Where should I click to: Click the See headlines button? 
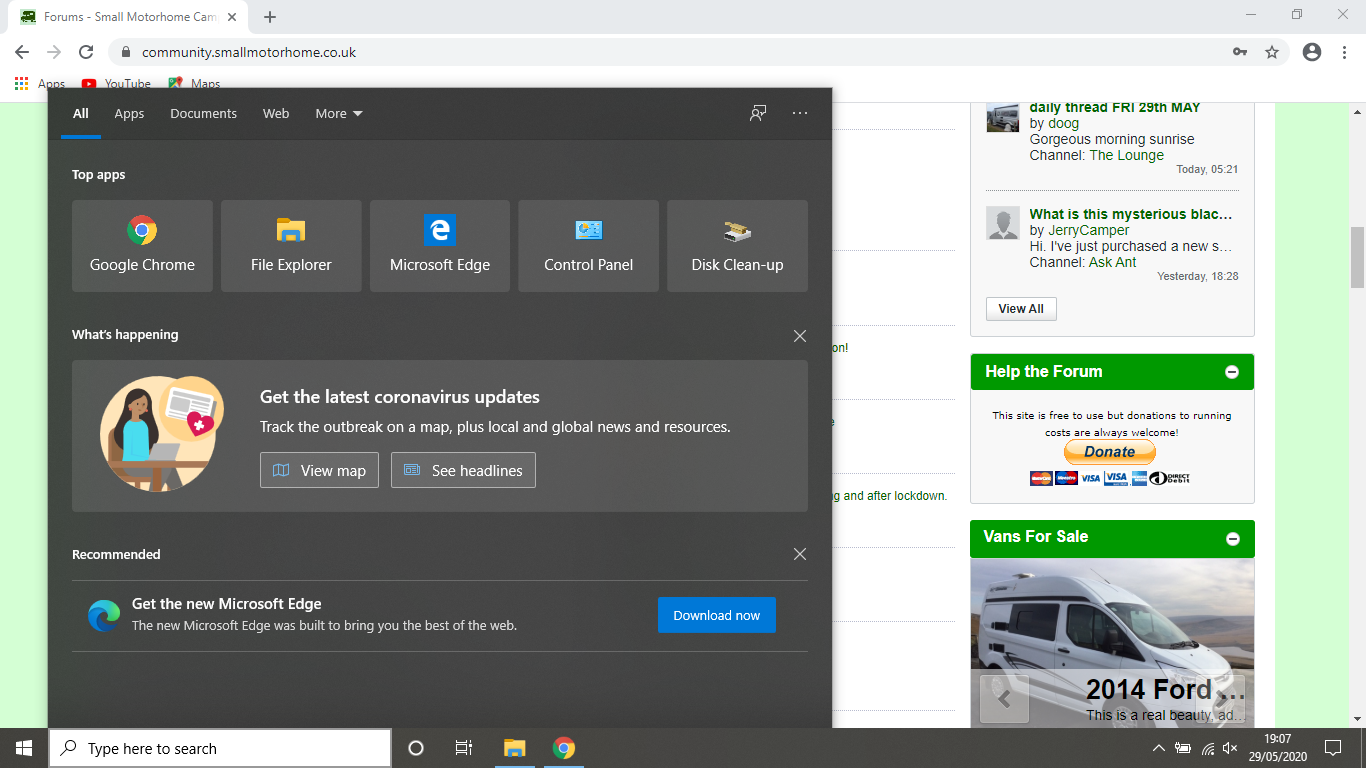point(463,470)
